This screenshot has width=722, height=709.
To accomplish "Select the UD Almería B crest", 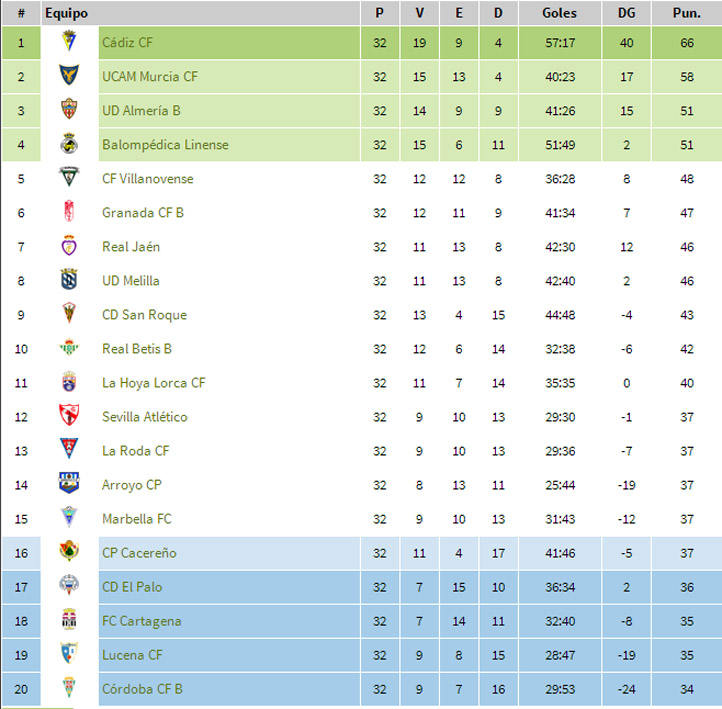I will [x=69, y=109].
